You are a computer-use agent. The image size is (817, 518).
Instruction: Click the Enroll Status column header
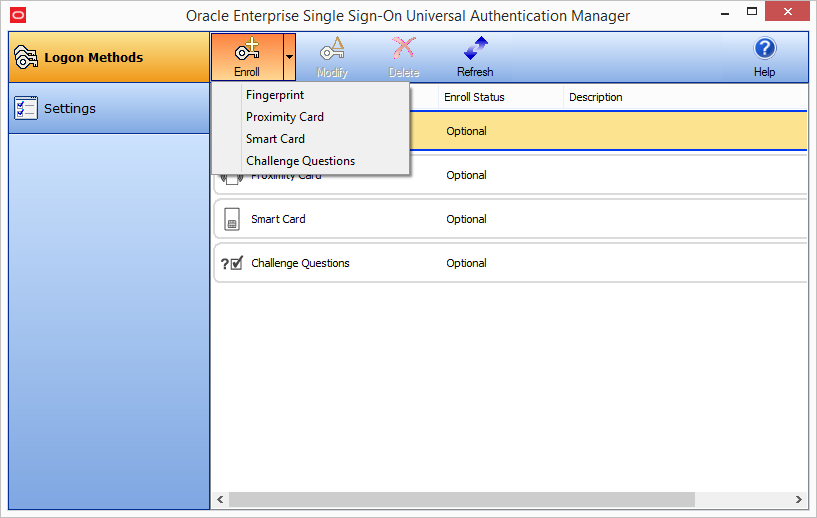(x=501, y=97)
